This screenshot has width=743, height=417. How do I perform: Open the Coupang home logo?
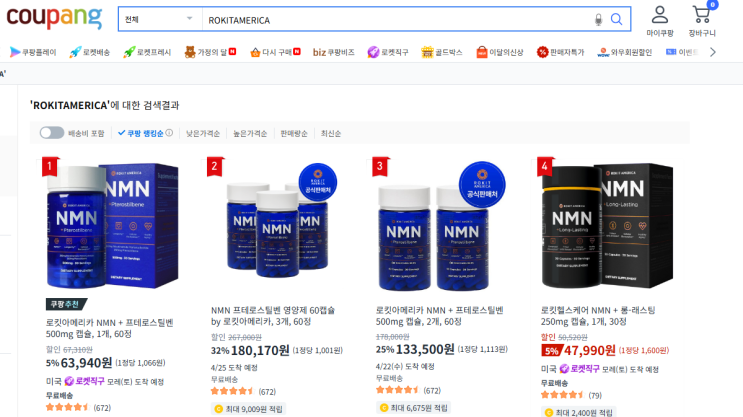pos(54,18)
